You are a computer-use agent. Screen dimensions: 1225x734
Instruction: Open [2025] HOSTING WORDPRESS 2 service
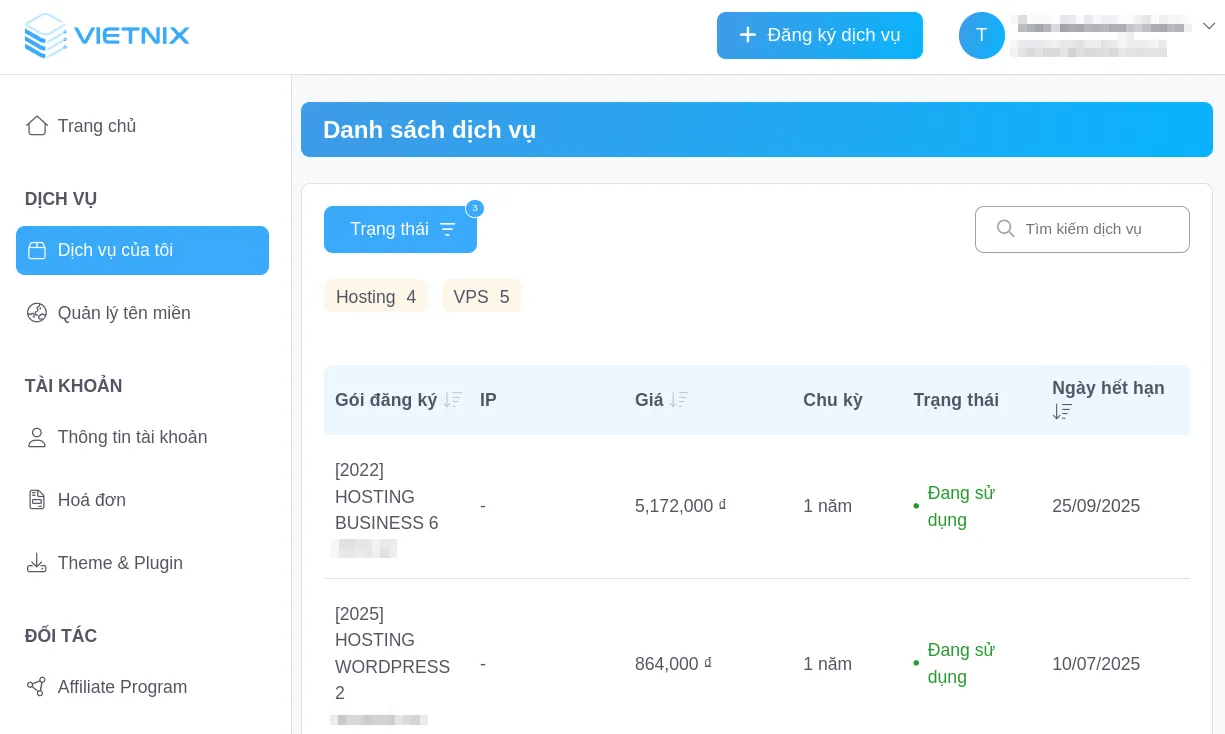coord(392,653)
